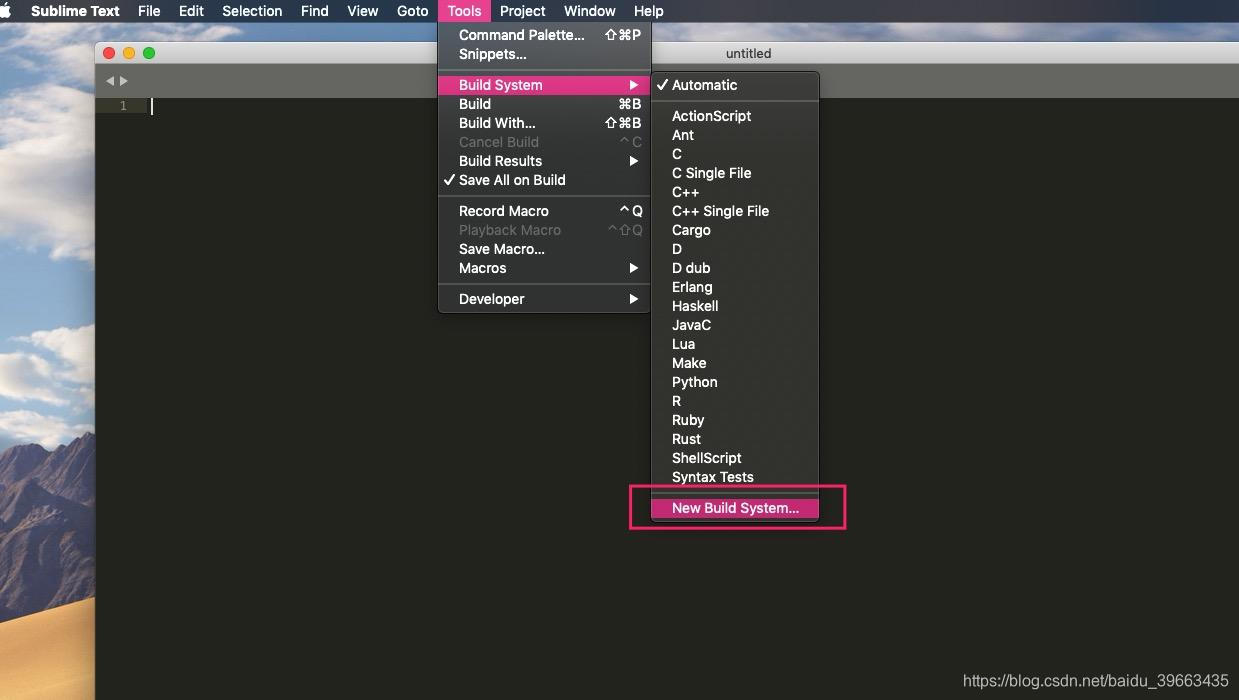Select Lua build system

(735, 344)
